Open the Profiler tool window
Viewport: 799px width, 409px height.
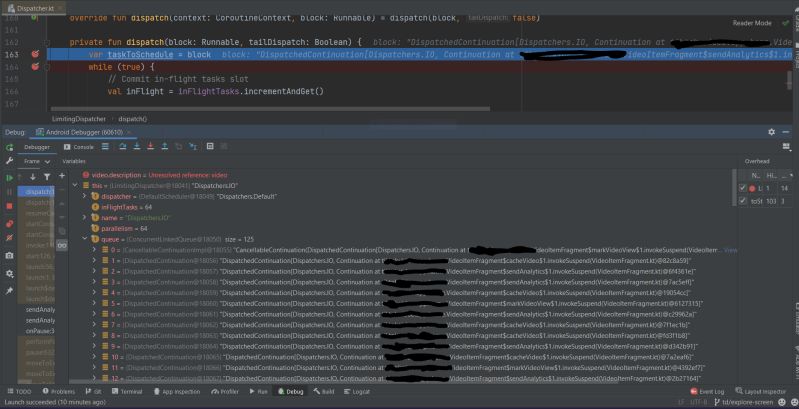(x=225, y=392)
